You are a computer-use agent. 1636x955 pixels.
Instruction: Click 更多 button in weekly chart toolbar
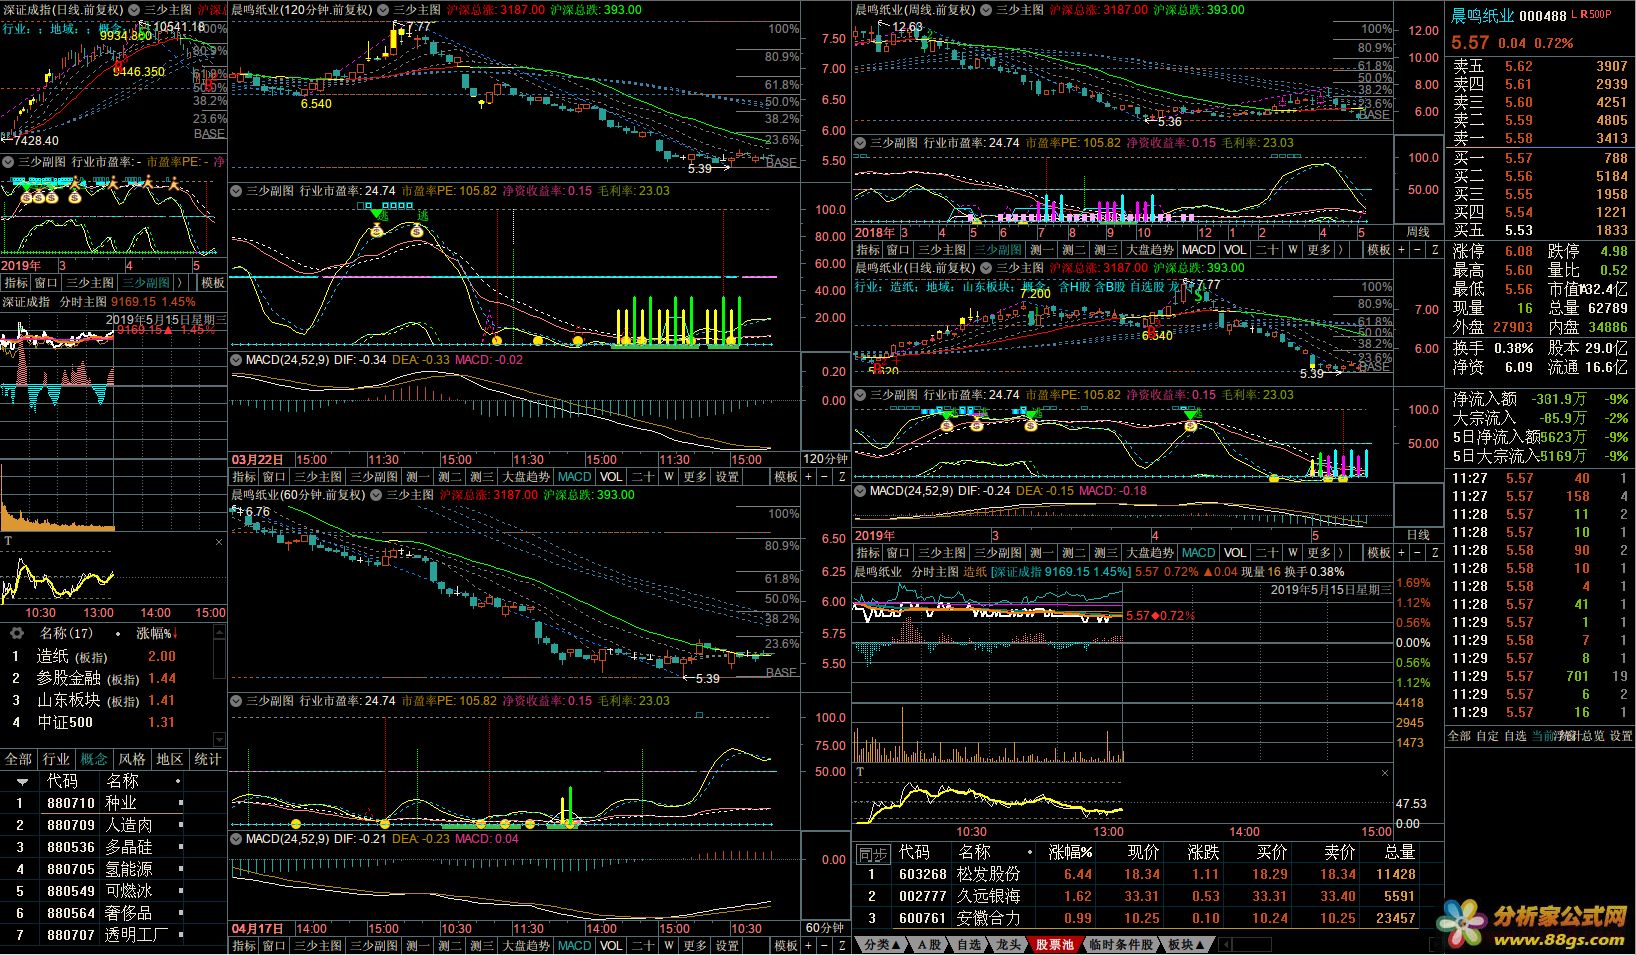[1319, 249]
